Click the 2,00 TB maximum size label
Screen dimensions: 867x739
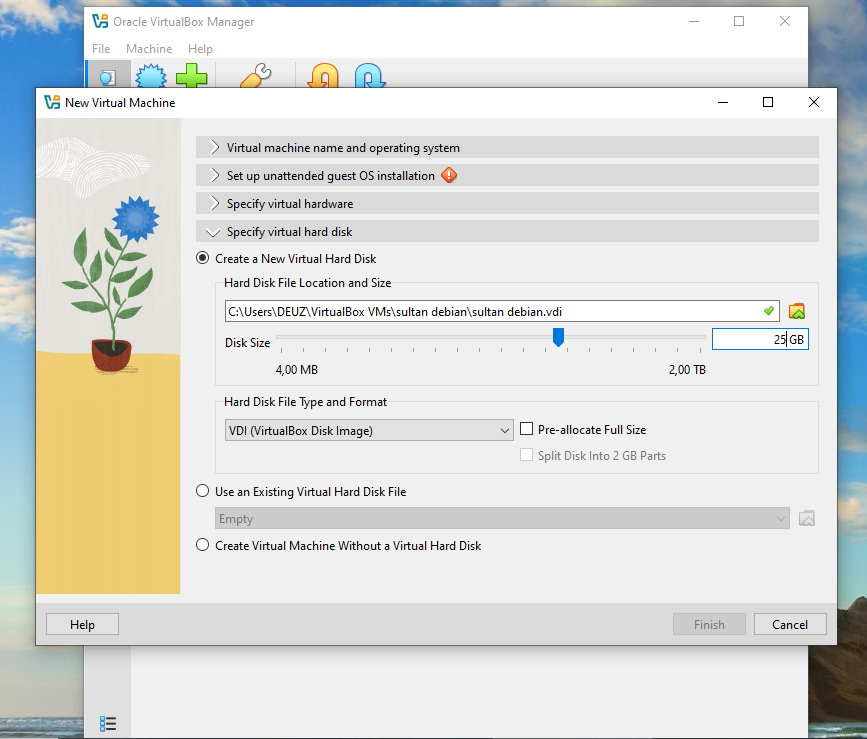(687, 369)
